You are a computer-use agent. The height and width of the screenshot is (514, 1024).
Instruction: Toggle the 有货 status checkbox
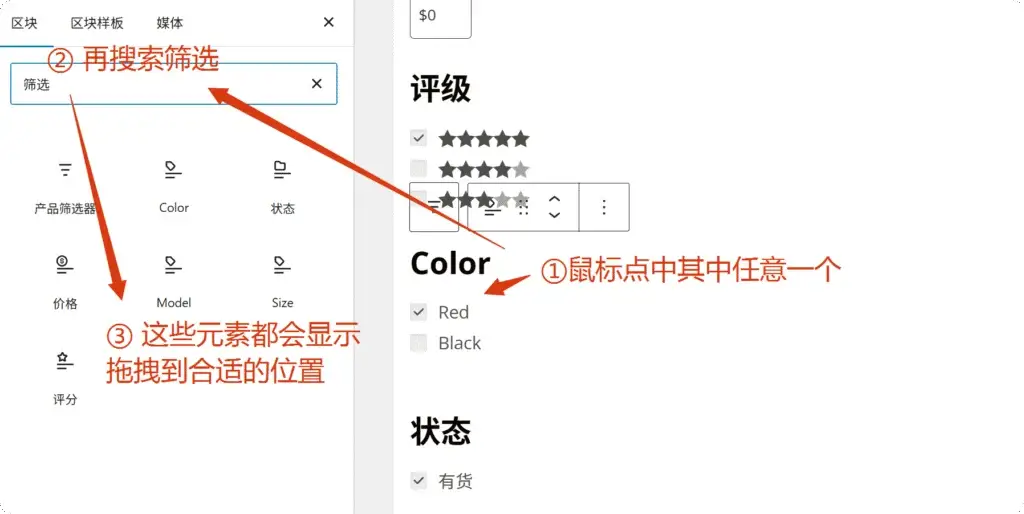pyautogui.click(x=419, y=481)
